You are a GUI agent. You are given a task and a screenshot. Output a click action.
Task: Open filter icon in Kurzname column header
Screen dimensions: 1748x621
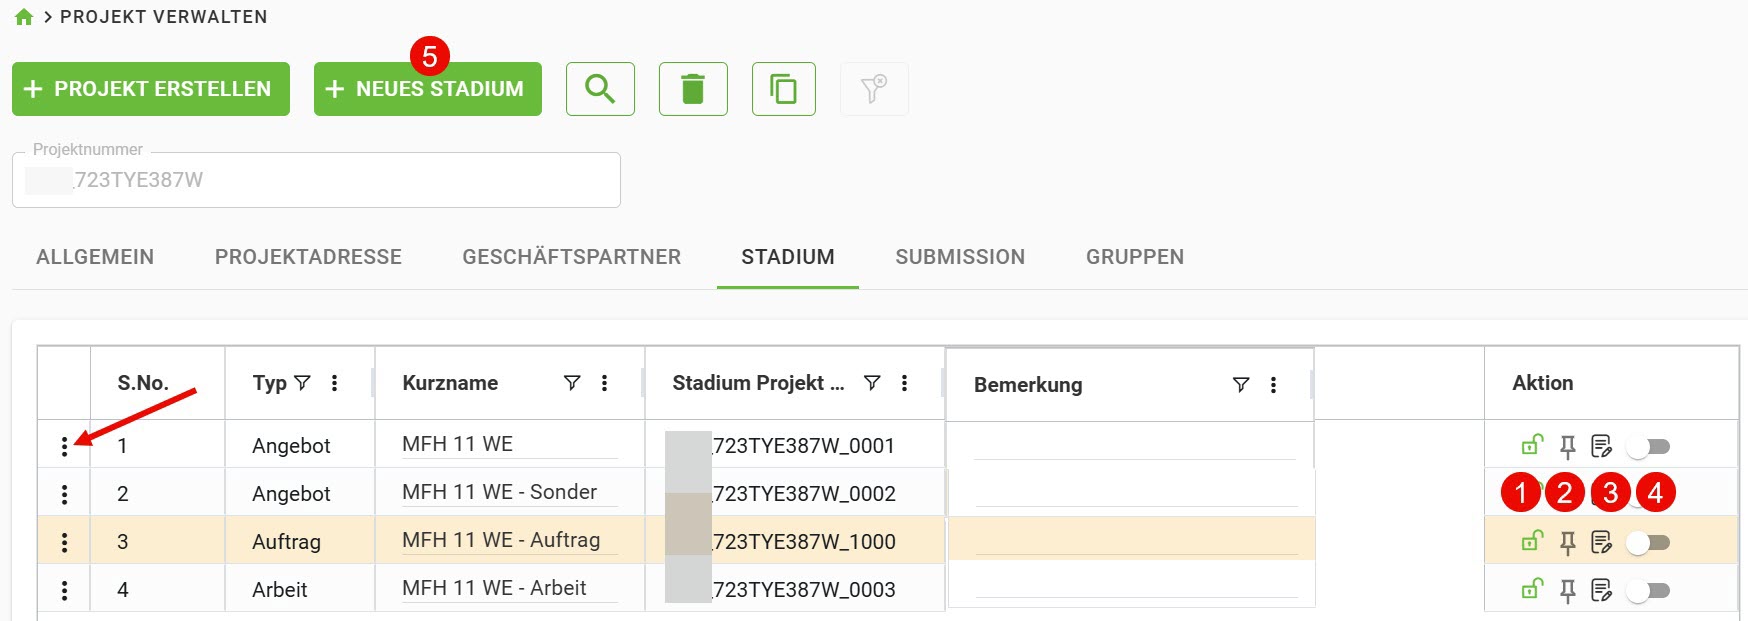pyautogui.click(x=572, y=383)
